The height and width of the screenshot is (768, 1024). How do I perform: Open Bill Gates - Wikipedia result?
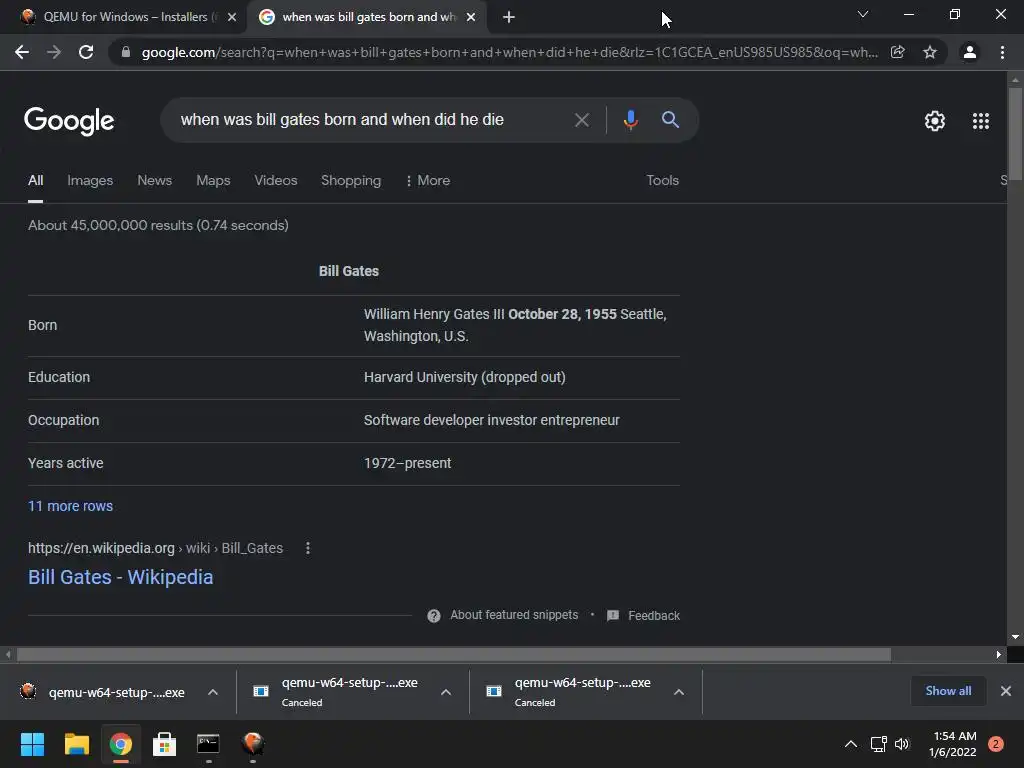[x=120, y=577]
